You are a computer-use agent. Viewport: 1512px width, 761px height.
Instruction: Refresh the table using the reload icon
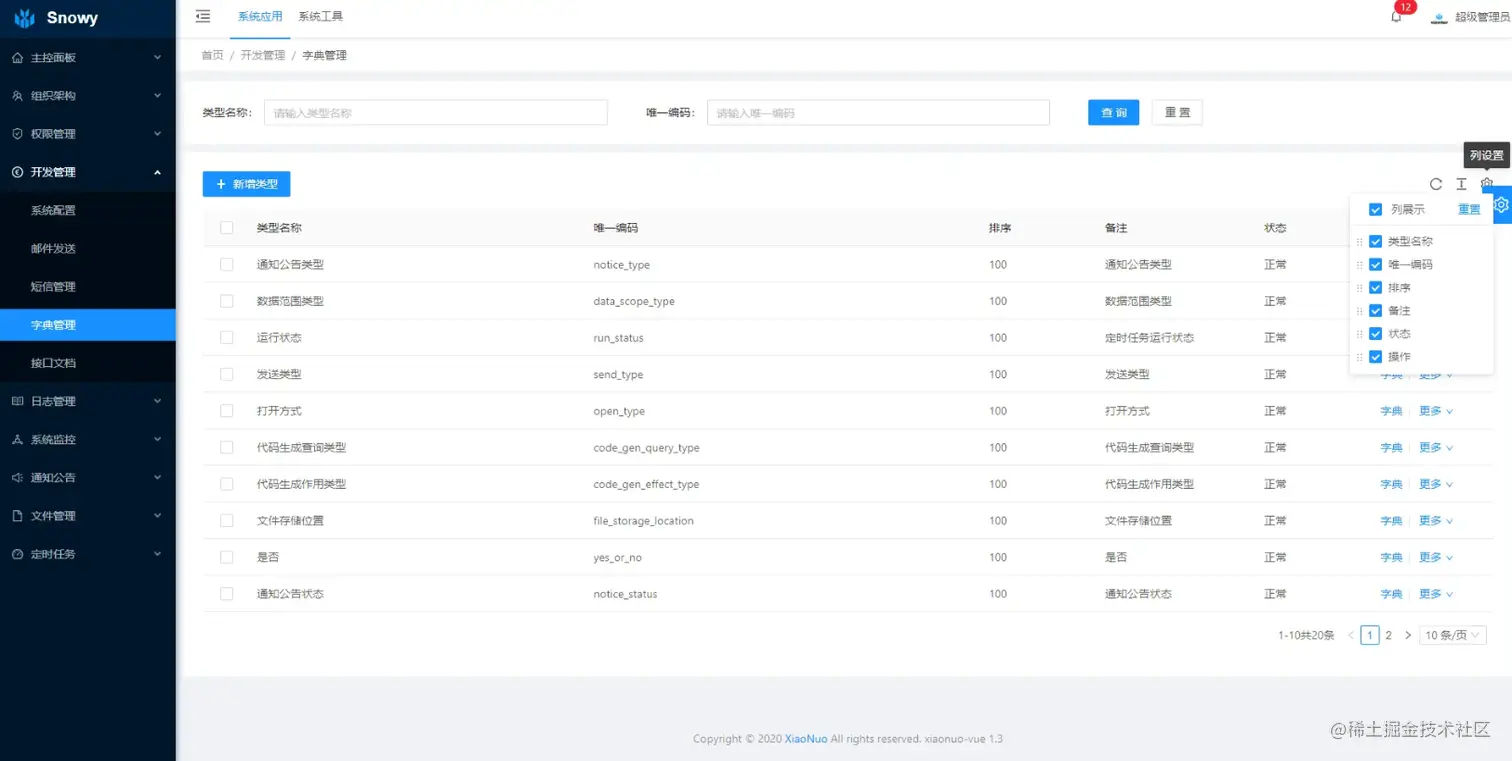1436,184
